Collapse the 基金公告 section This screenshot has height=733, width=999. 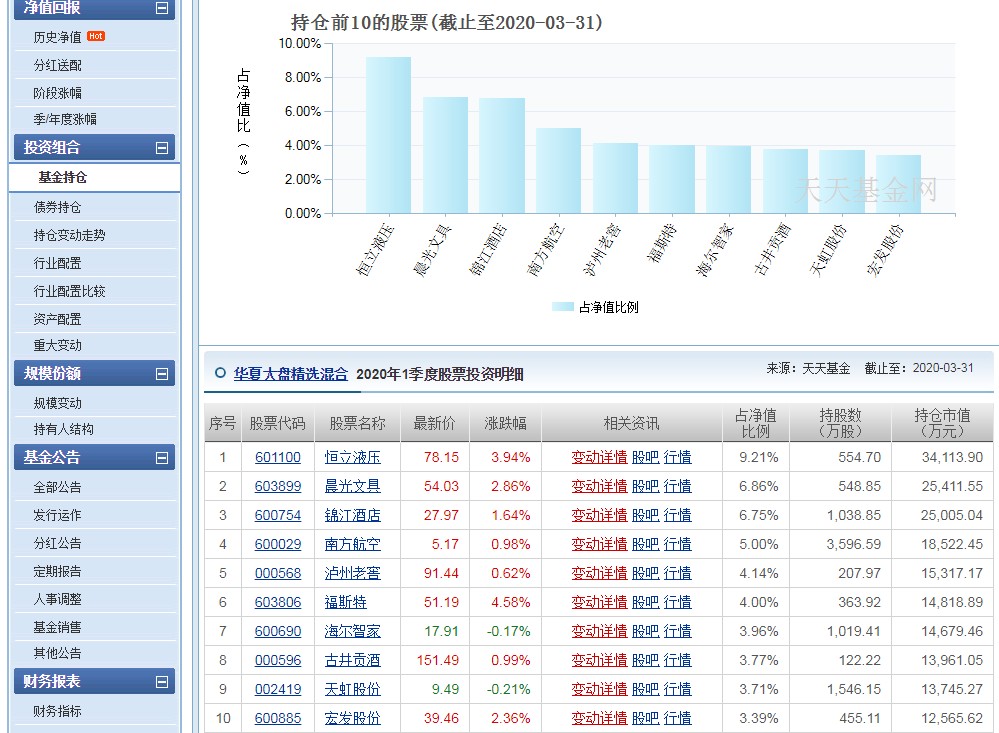(x=163, y=458)
